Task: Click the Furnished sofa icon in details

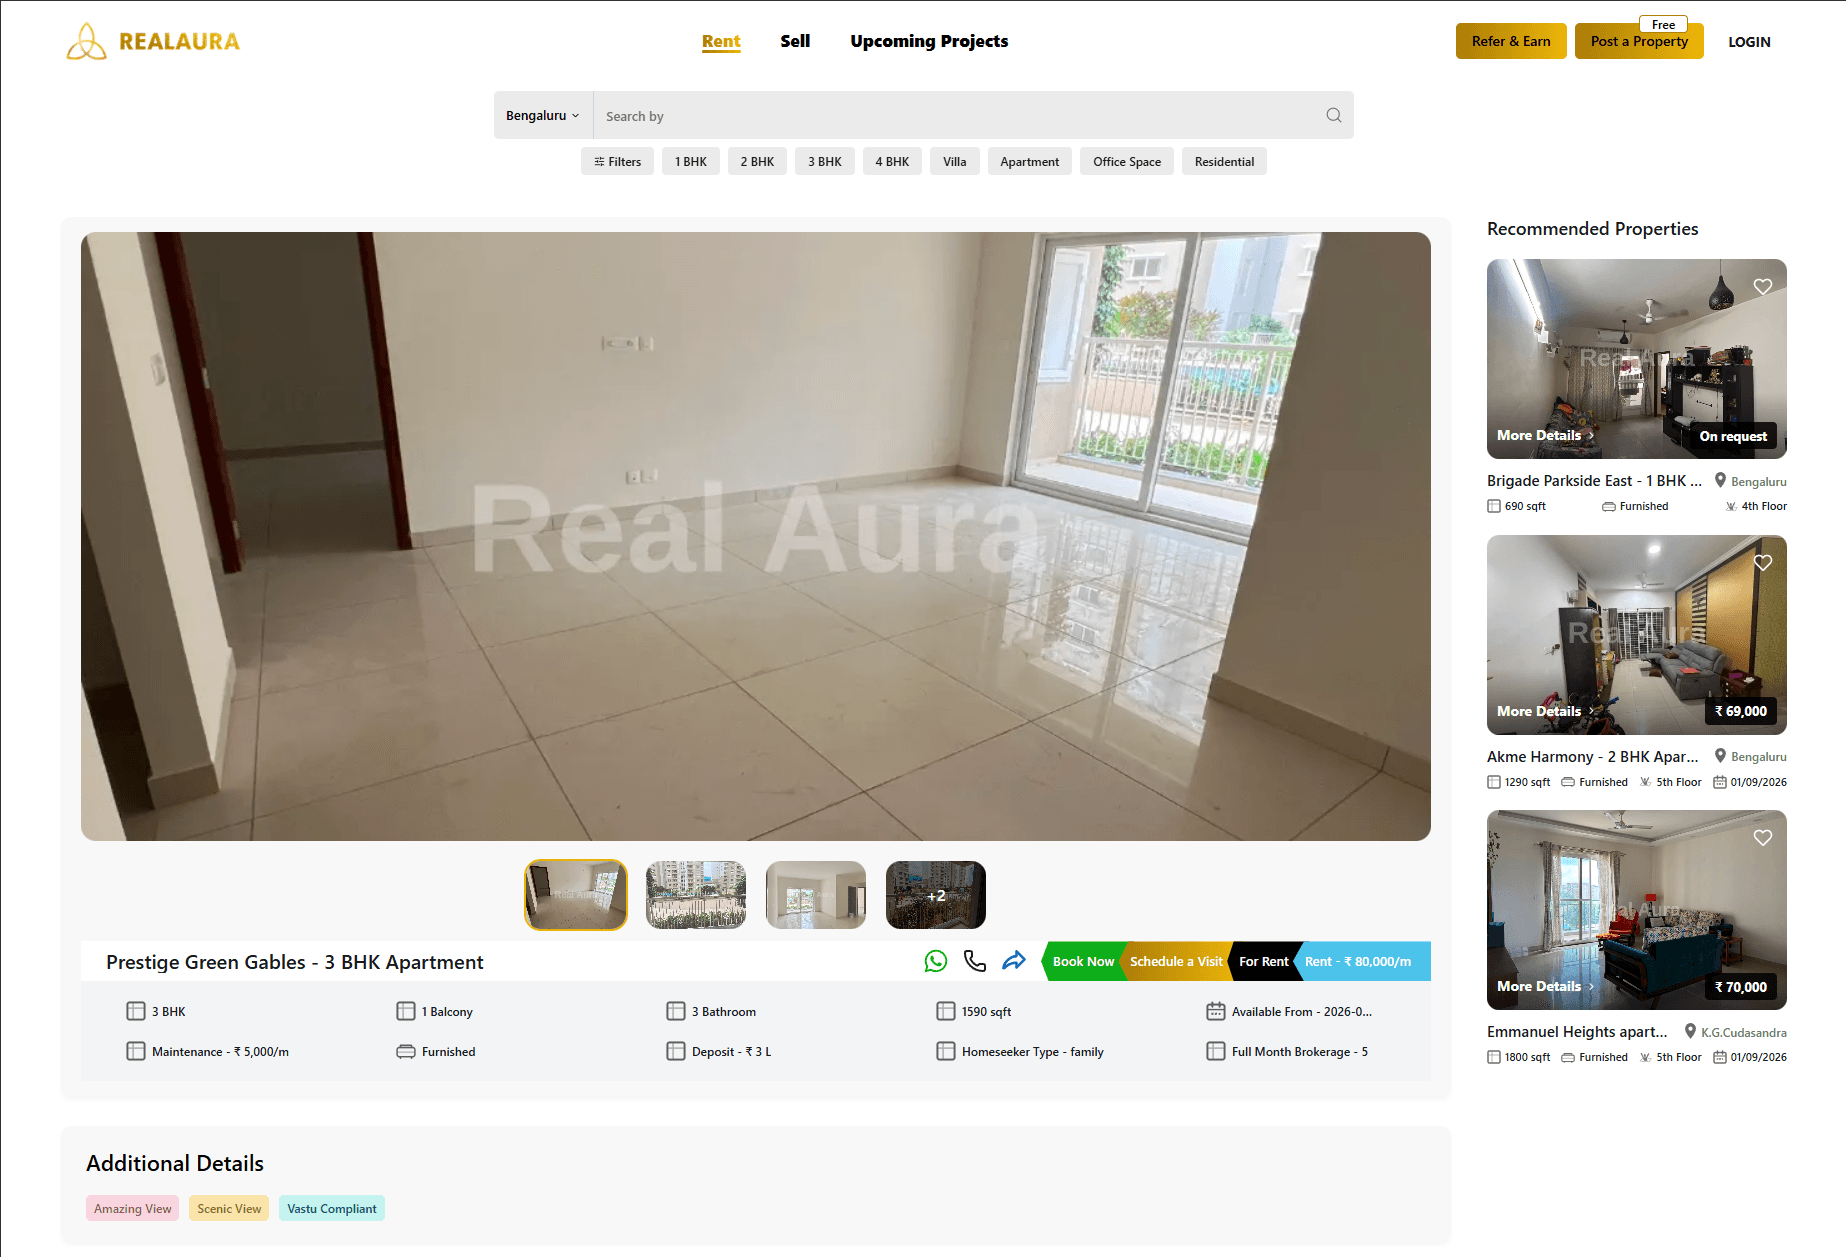Action: 406,1051
